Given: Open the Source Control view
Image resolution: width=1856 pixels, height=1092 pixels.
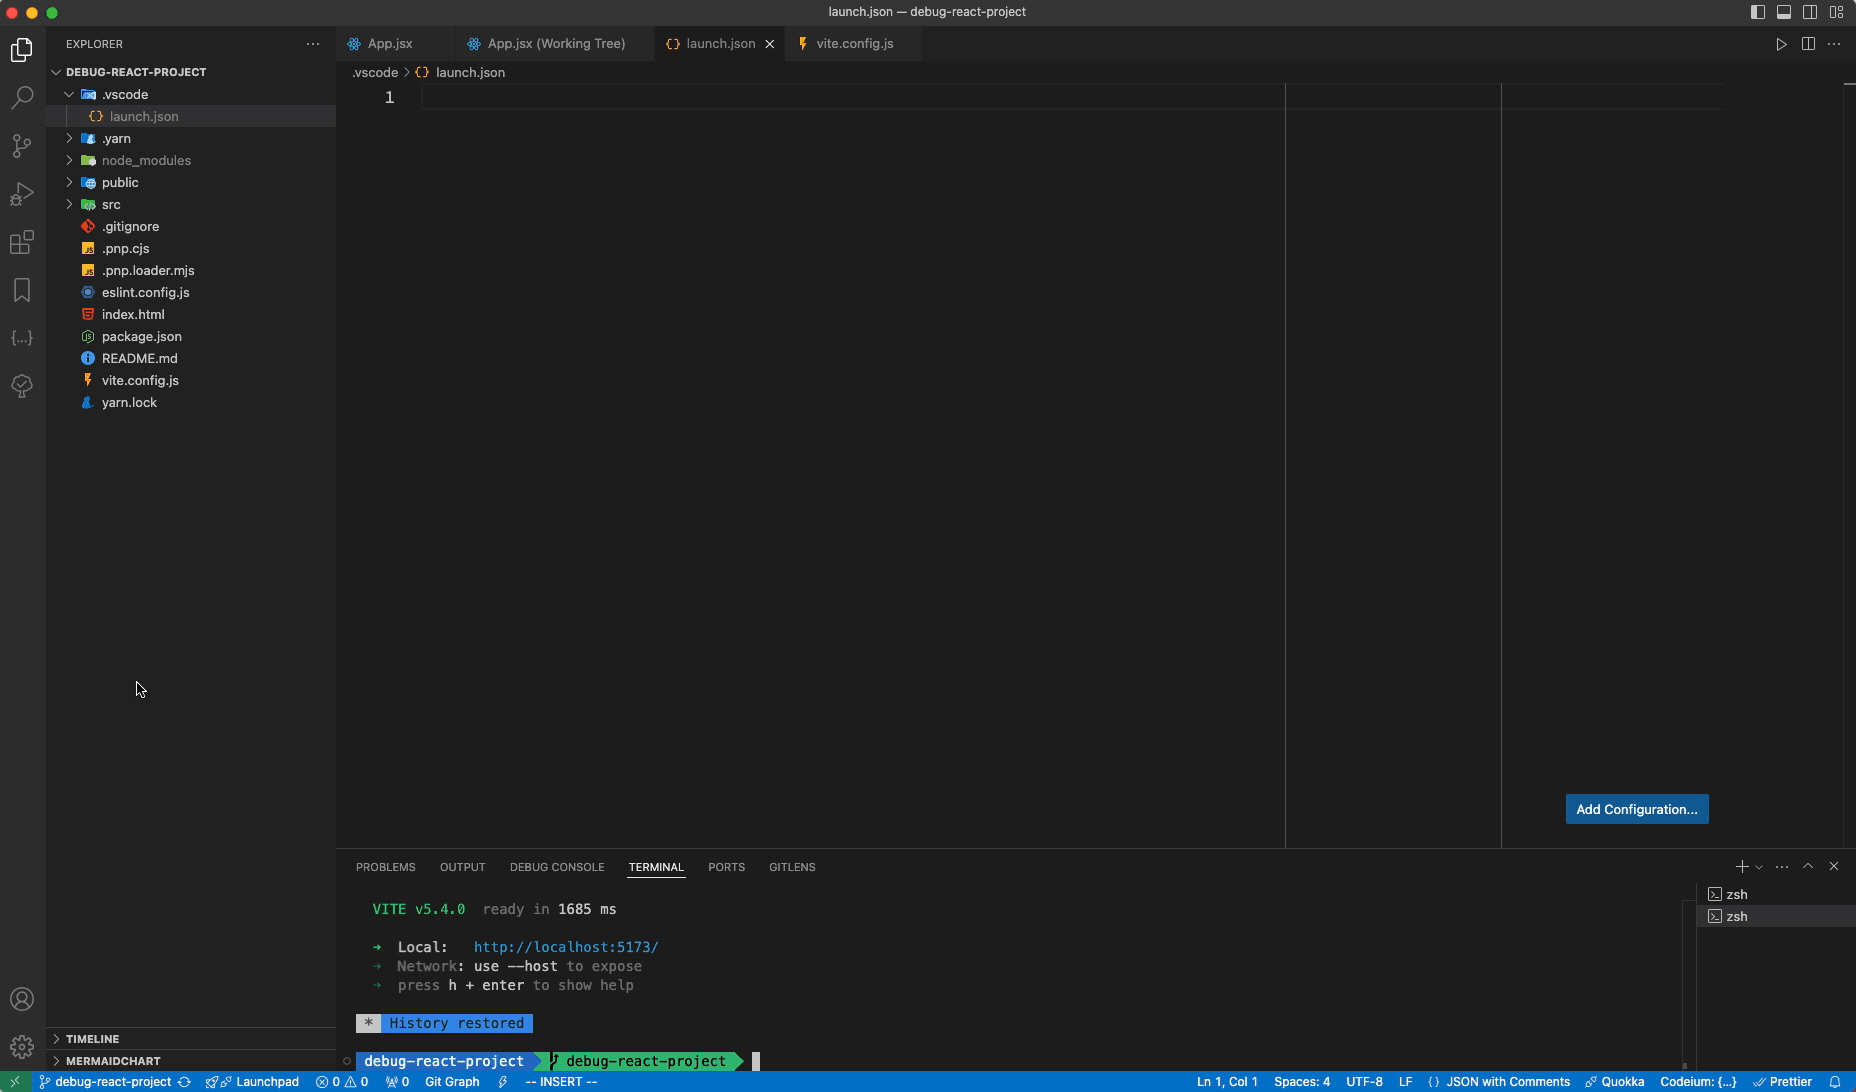Looking at the screenshot, I should [22, 146].
